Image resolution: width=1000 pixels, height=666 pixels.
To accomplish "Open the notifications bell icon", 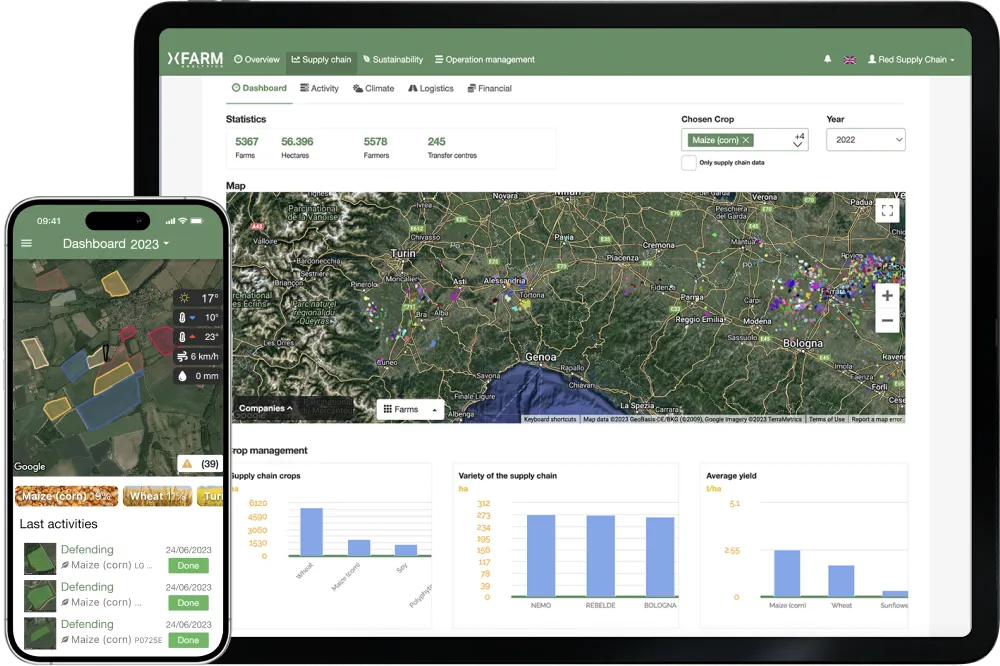I will coord(827,59).
